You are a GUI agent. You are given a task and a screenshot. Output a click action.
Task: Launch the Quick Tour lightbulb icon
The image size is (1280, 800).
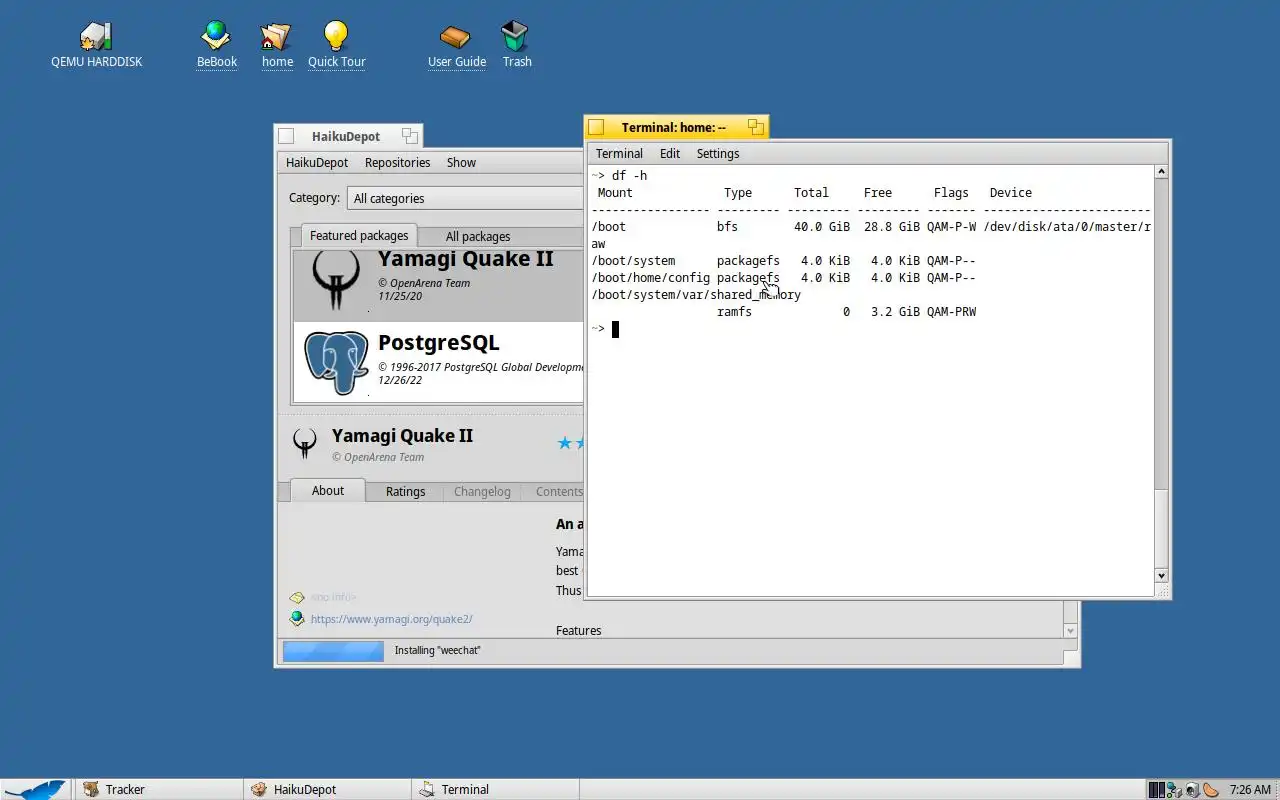click(336, 37)
